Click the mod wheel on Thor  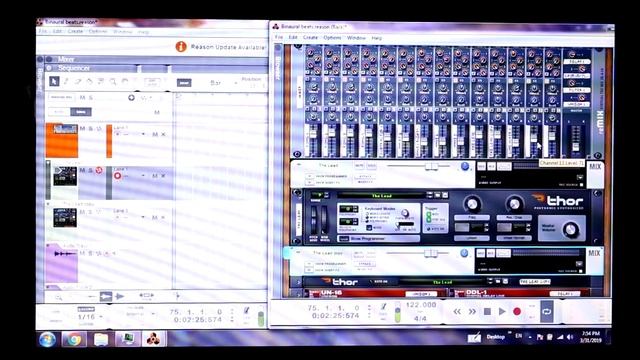tap(324, 220)
